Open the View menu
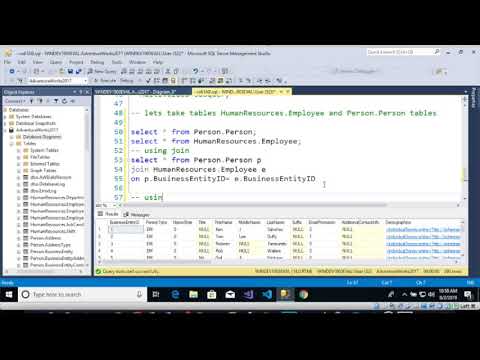 pos(38,62)
